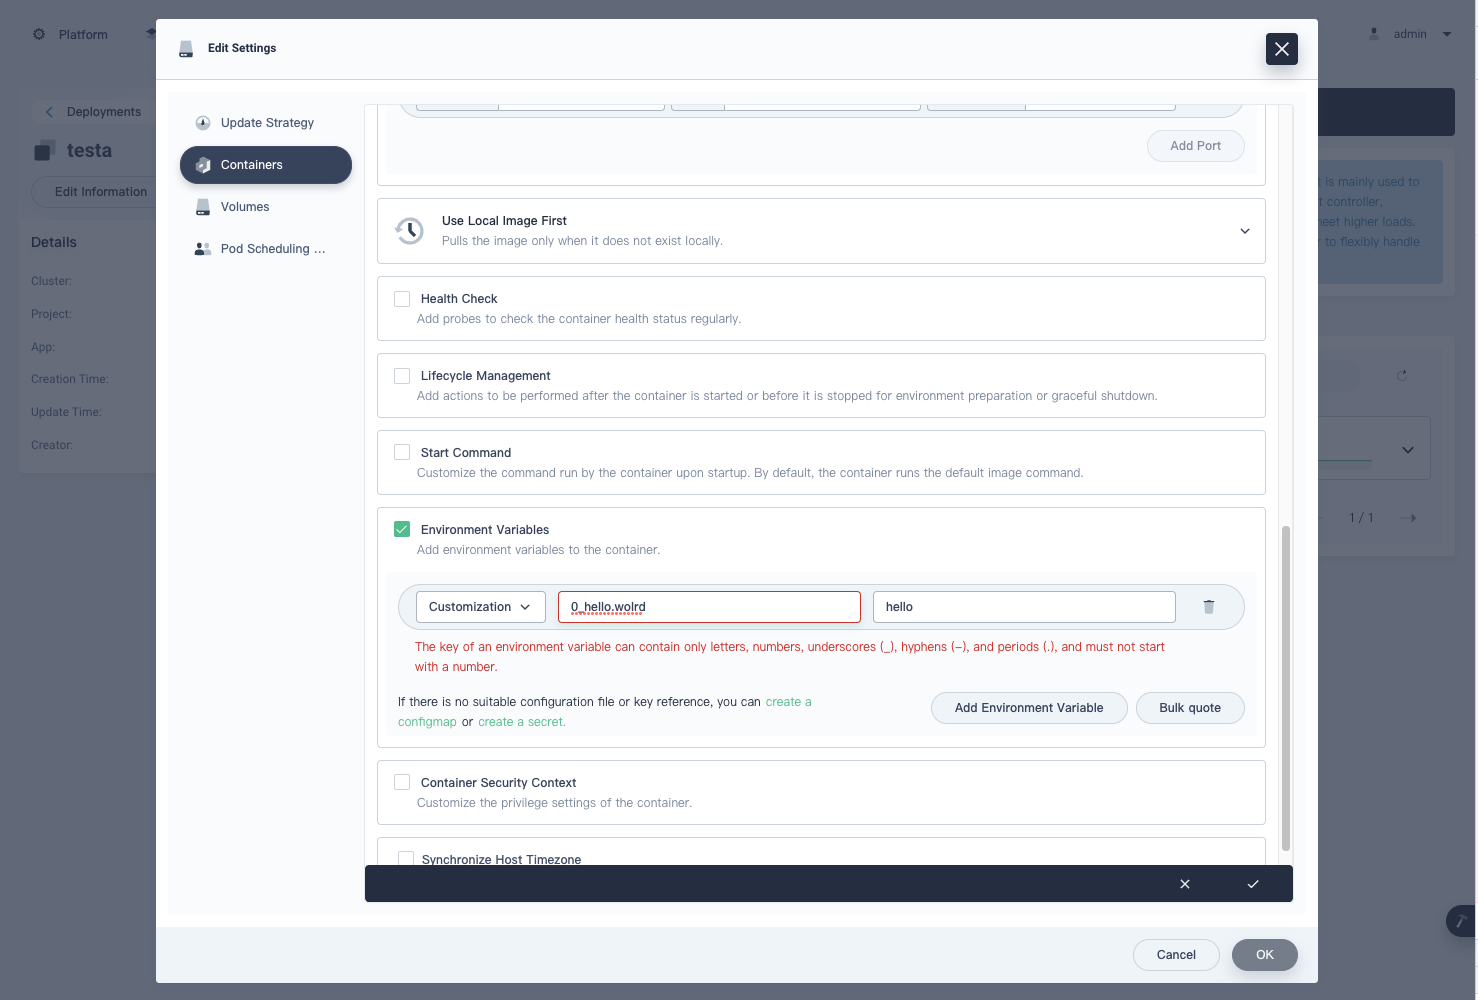
Task: Enable the Start Command checkbox
Action: [402, 452]
